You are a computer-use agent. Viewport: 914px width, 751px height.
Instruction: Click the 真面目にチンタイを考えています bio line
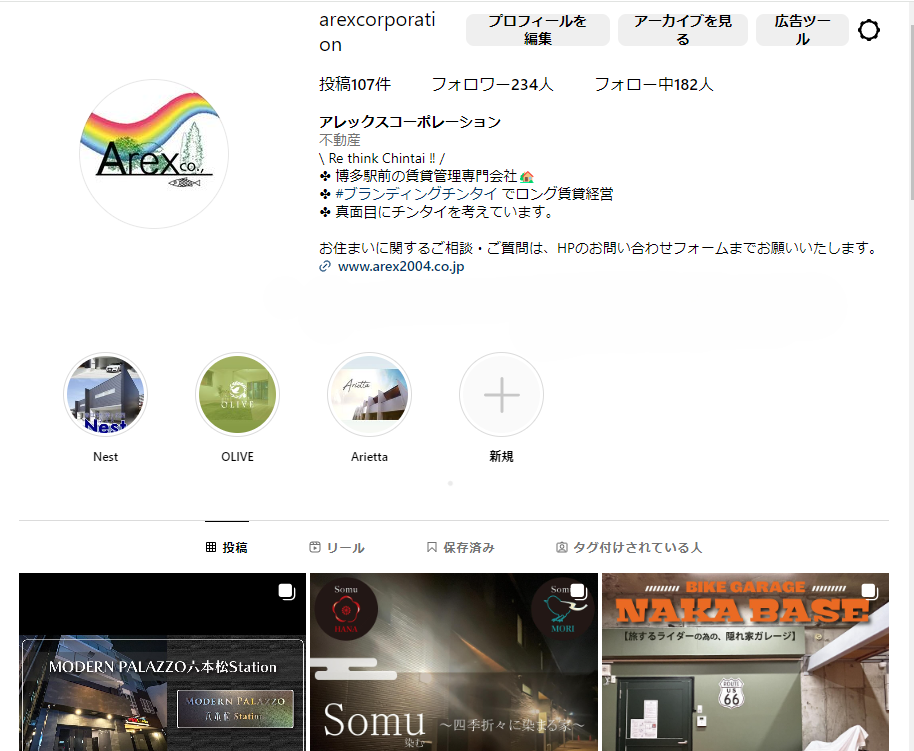click(x=436, y=212)
